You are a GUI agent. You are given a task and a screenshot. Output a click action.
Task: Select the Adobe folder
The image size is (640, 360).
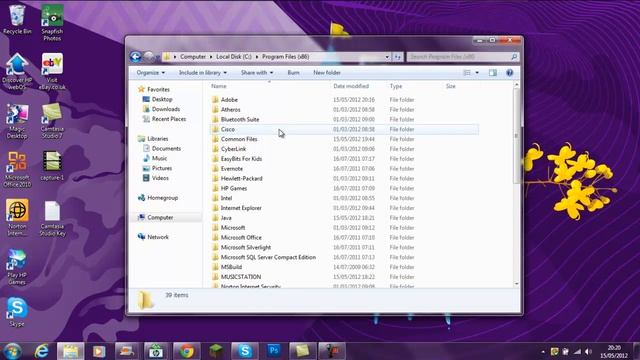click(344, 100)
